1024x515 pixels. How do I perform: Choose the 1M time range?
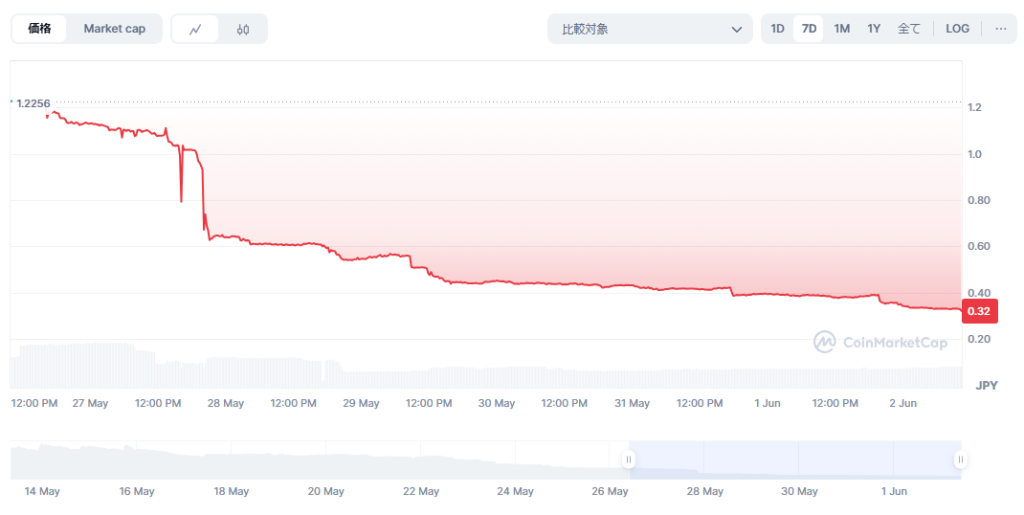841,29
